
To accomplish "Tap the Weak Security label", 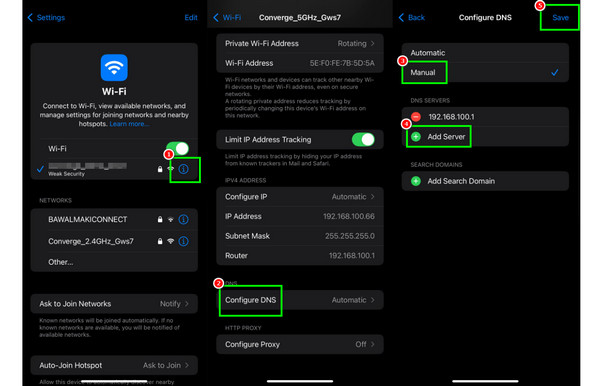I will pos(66,174).
